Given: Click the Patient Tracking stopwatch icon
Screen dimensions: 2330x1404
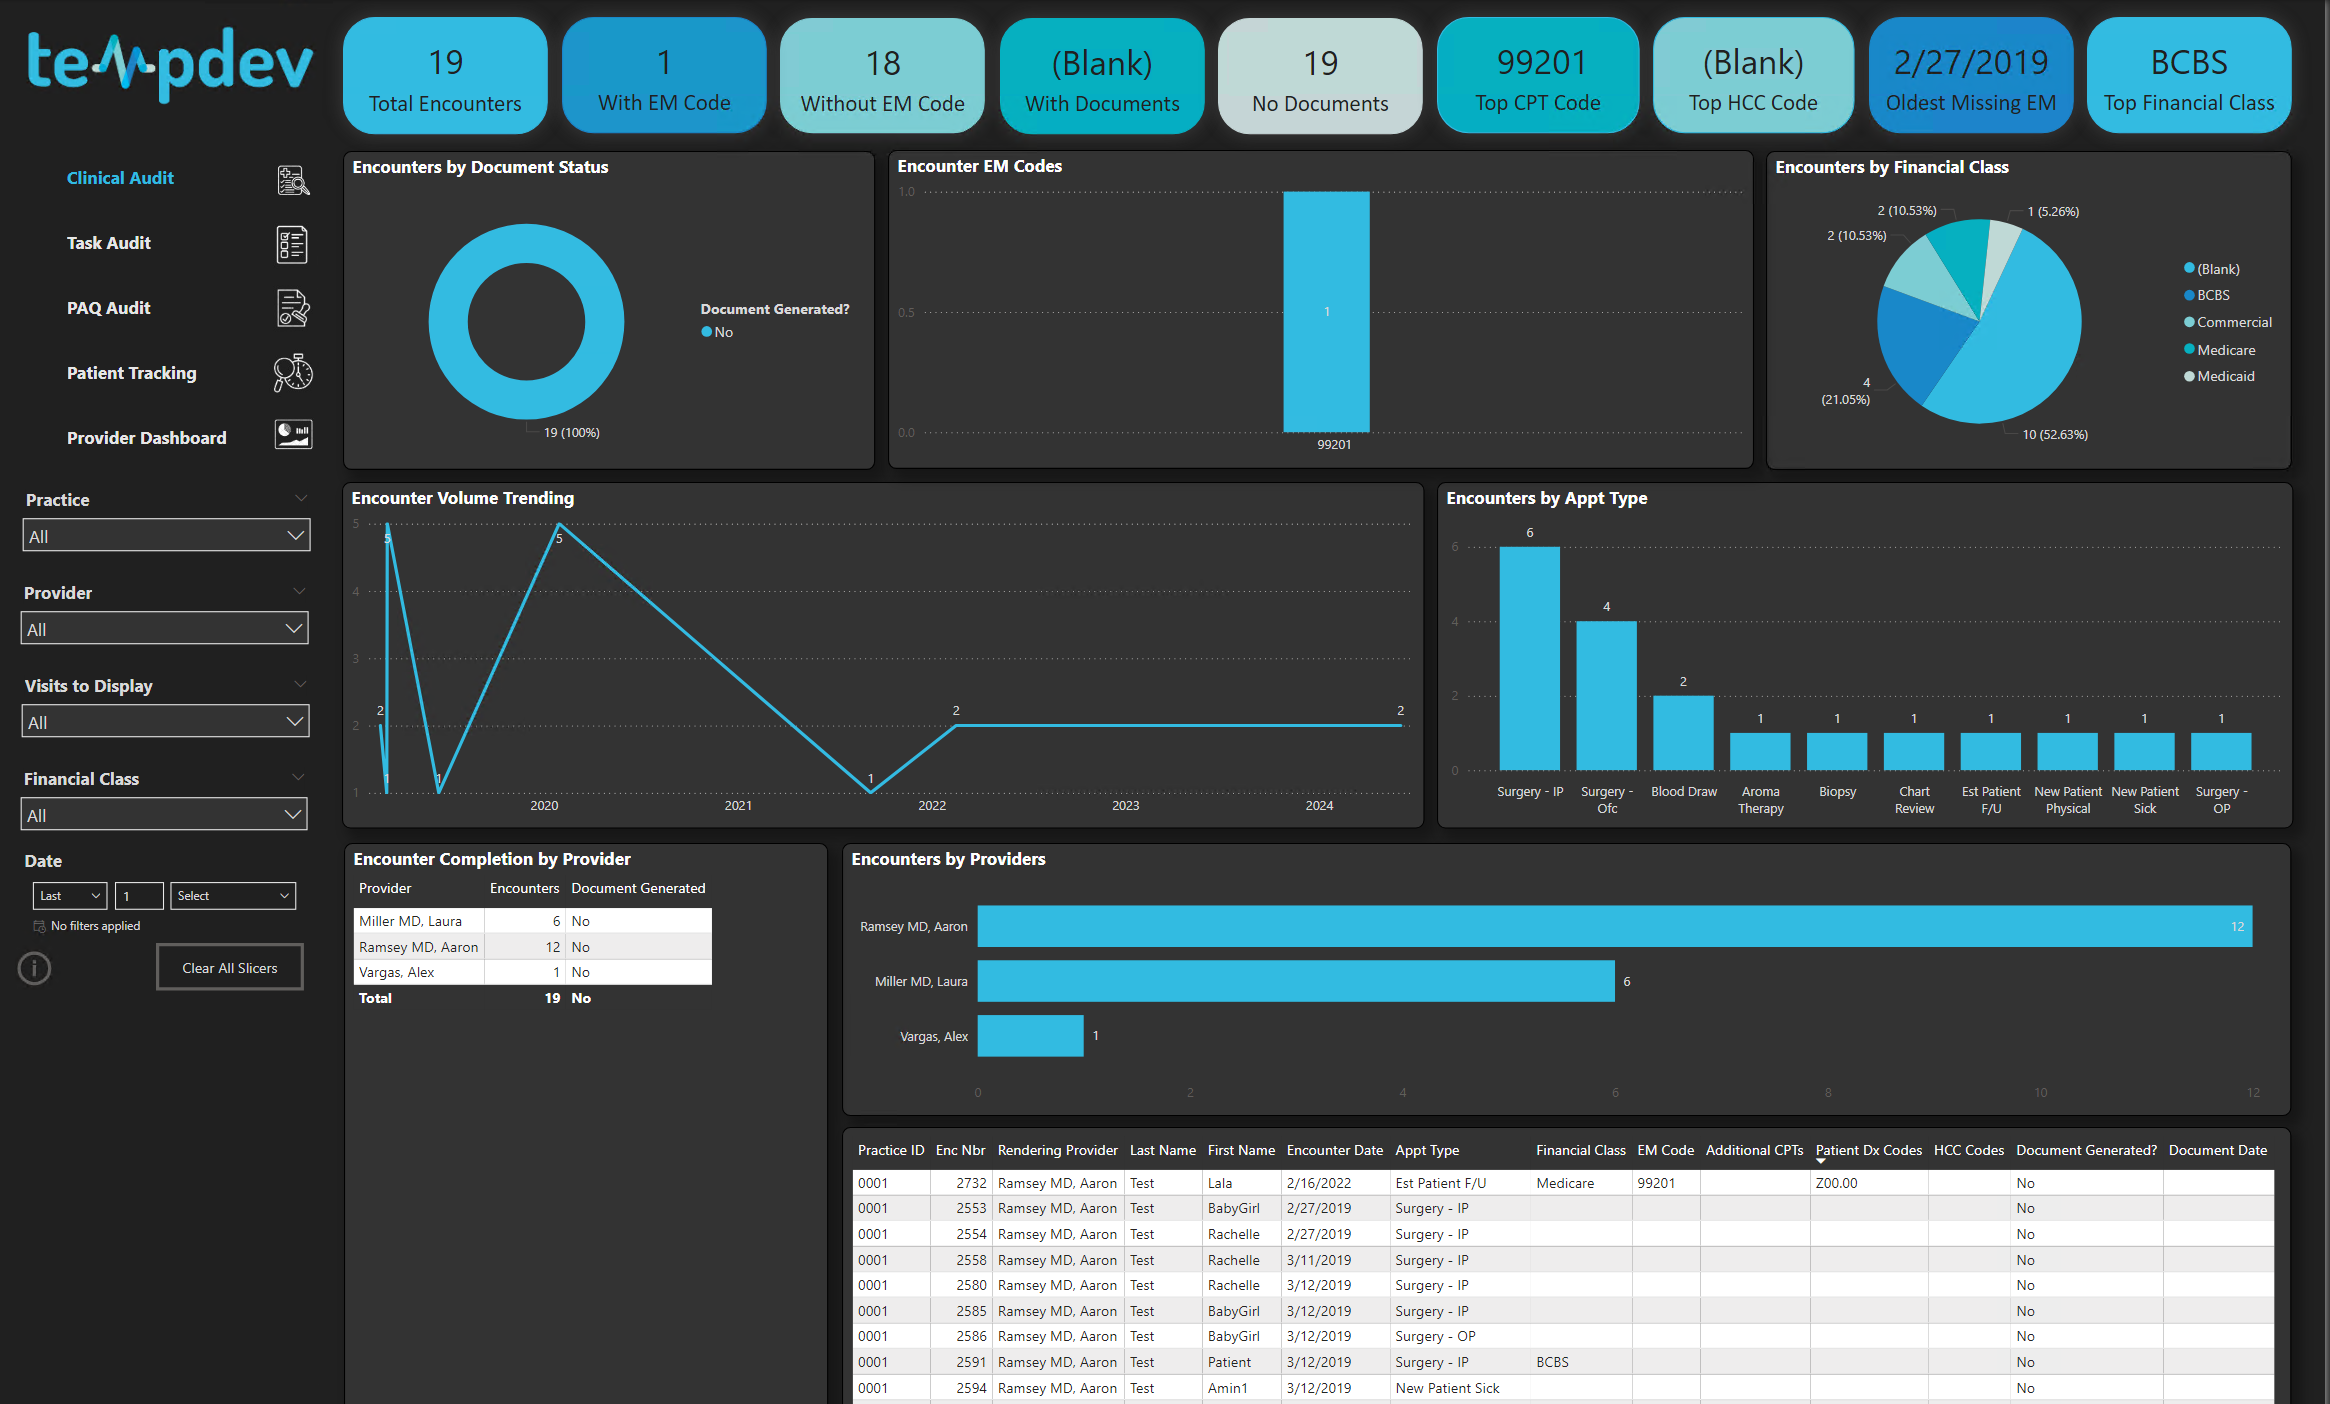Looking at the screenshot, I should click(x=293, y=373).
